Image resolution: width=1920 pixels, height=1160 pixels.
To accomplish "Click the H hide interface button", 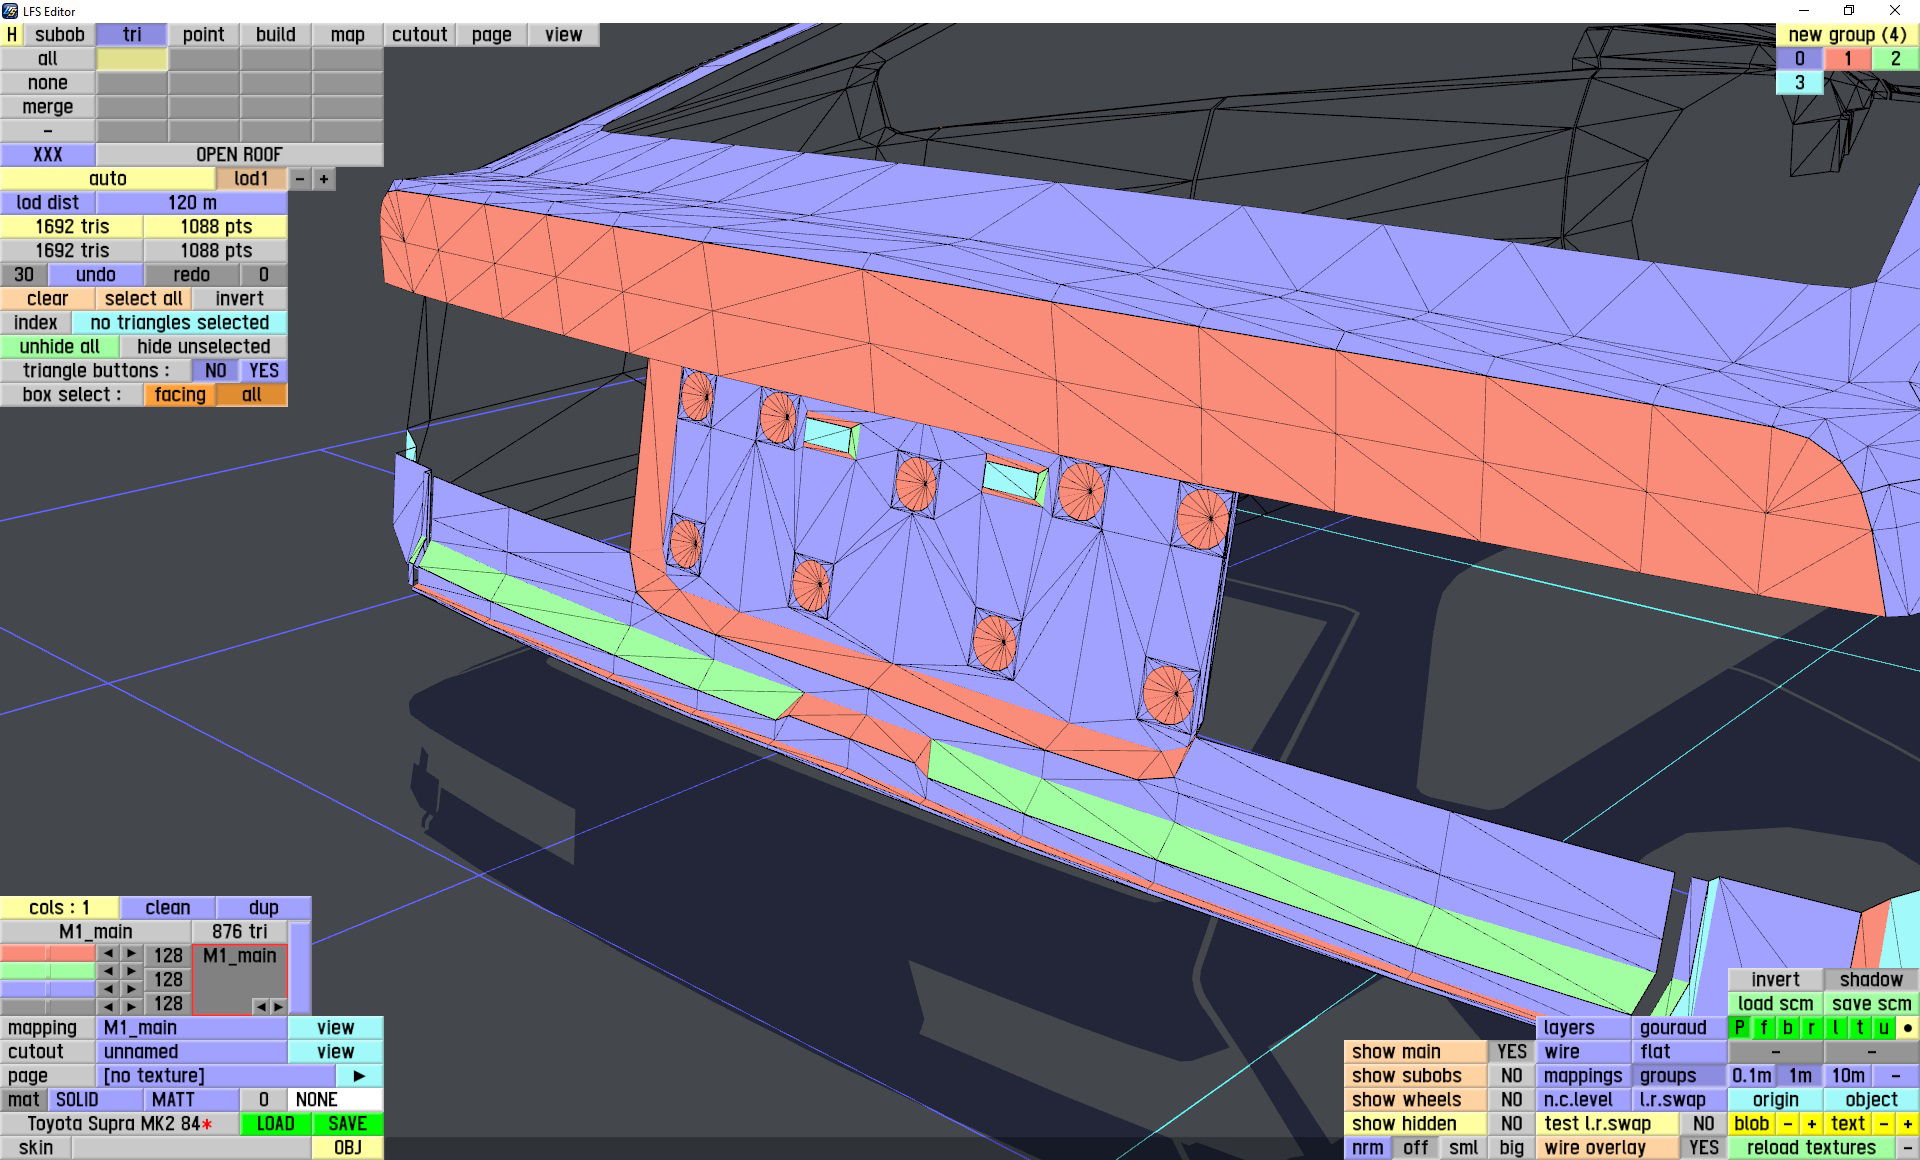I will [12, 35].
